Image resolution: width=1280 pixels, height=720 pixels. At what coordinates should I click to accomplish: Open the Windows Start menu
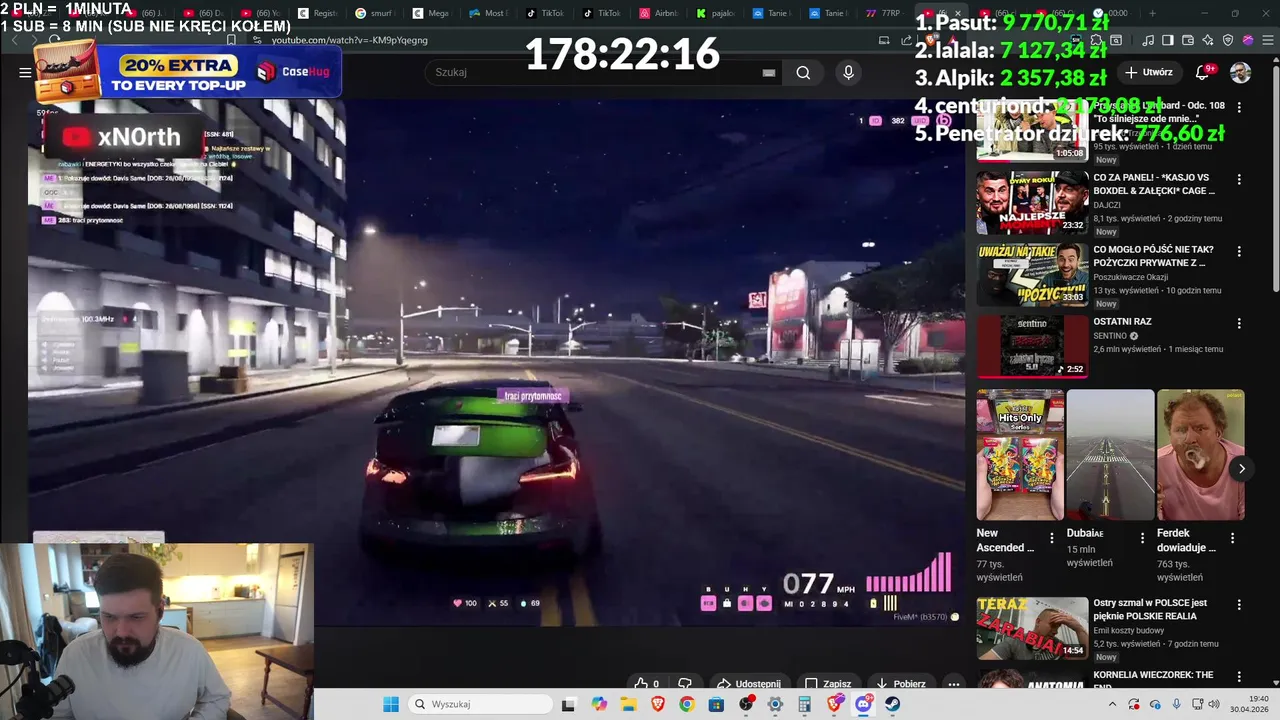click(x=390, y=704)
